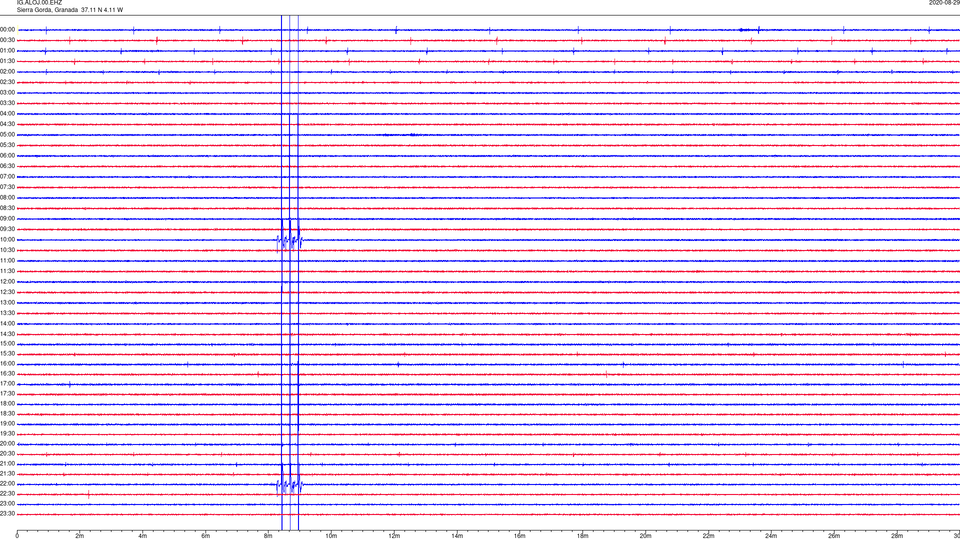Click the 06:00 time label
Image resolution: width=960 pixels, height=540 pixels.
(x=7, y=156)
